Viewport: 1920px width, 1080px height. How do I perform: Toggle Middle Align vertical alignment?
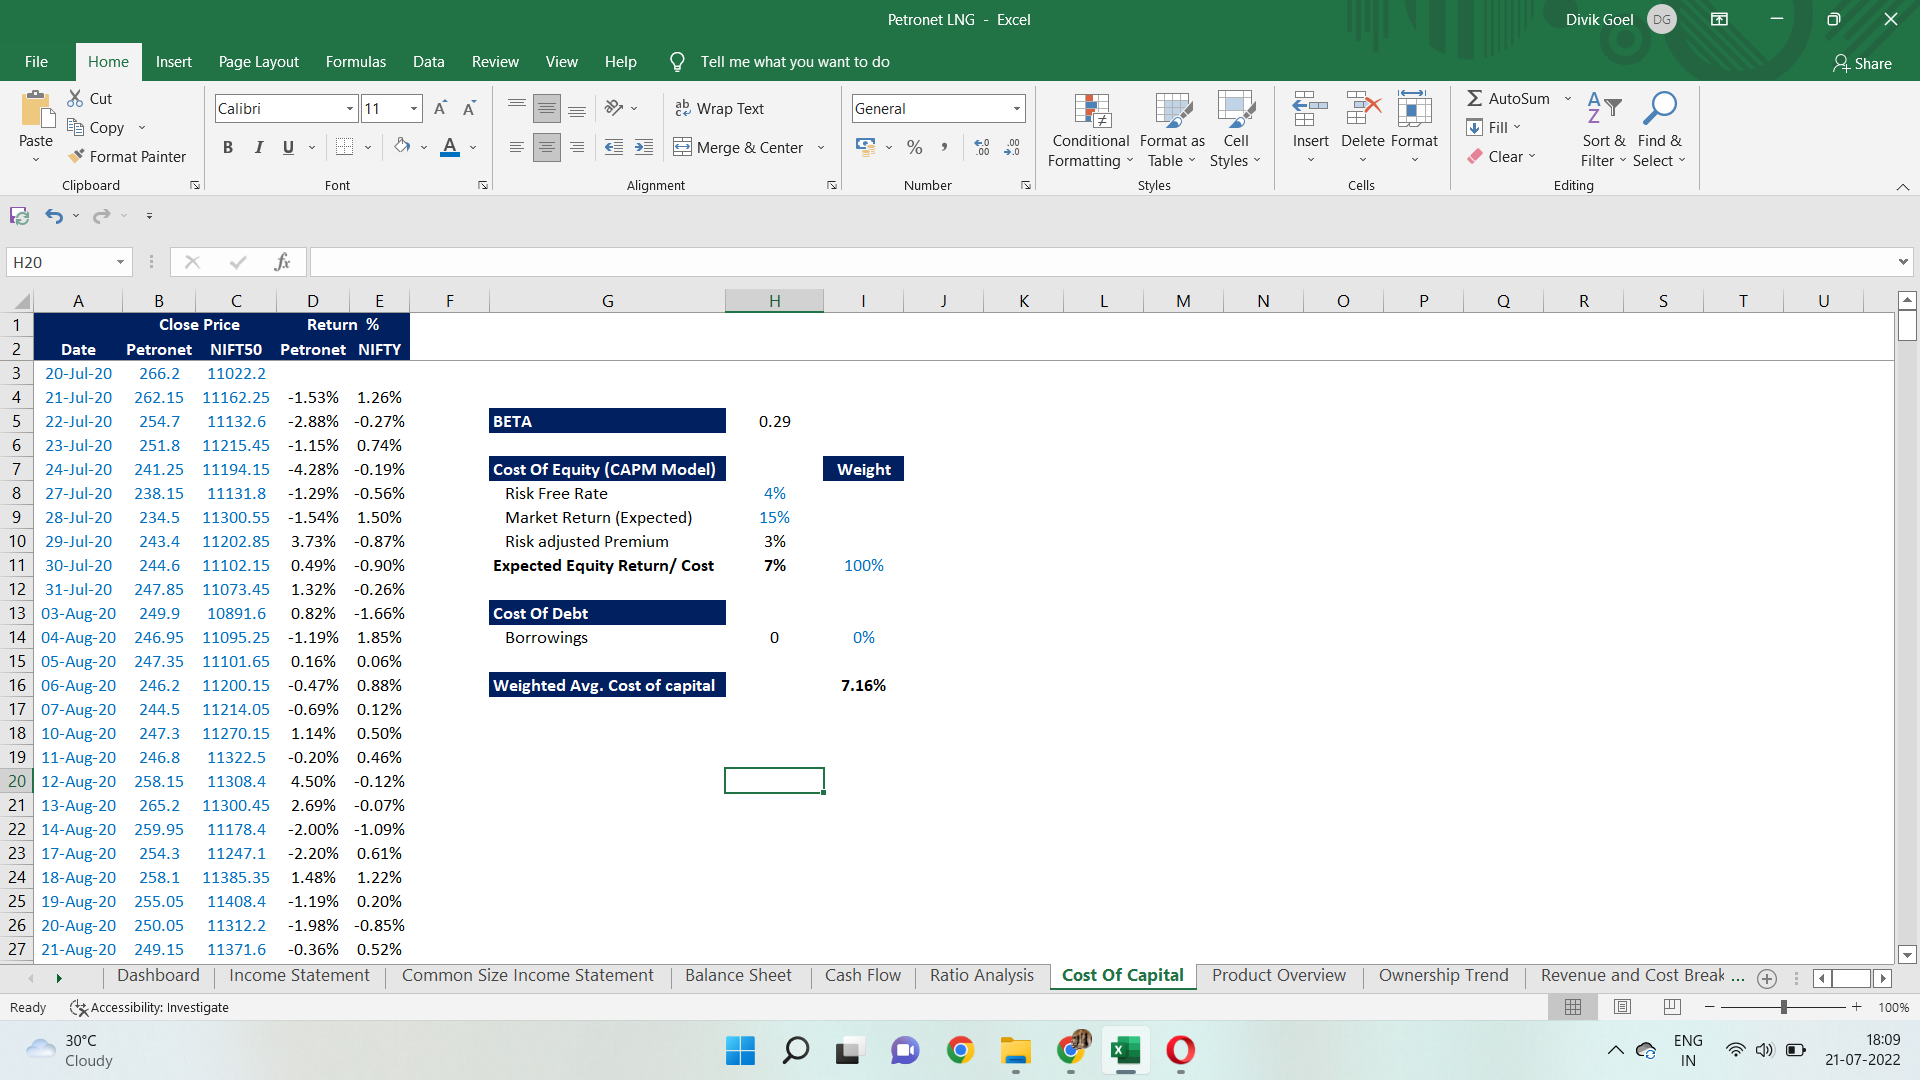[x=546, y=108]
